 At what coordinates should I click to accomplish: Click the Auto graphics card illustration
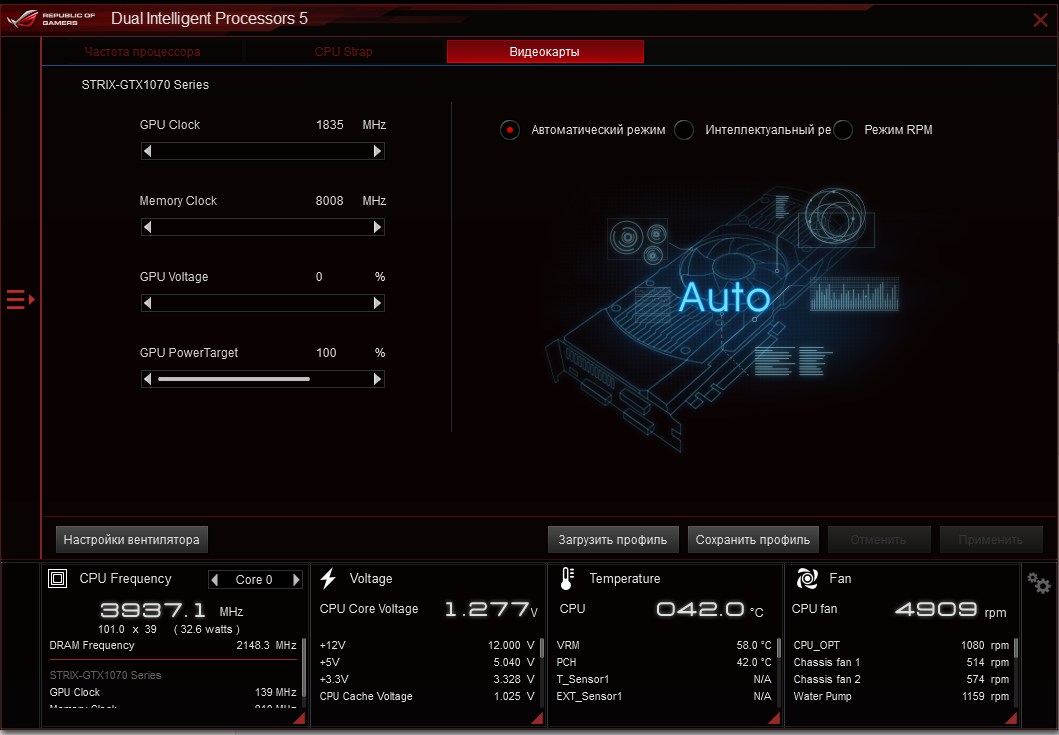pos(723,318)
